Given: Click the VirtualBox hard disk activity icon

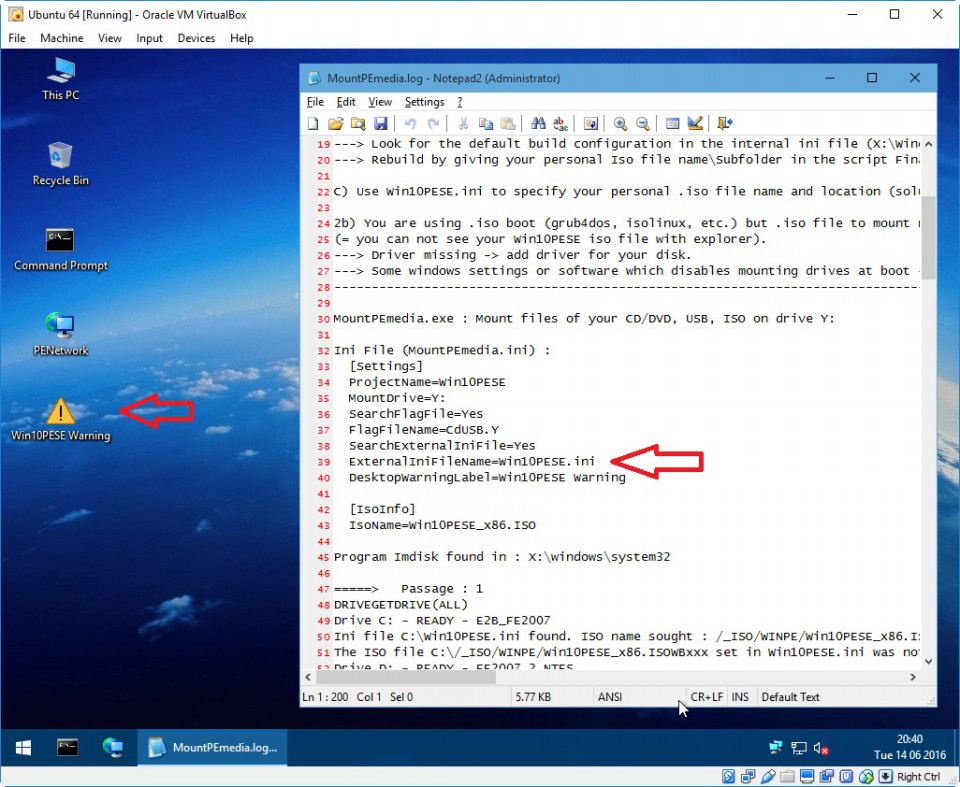Looking at the screenshot, I should tap(728, 777).
